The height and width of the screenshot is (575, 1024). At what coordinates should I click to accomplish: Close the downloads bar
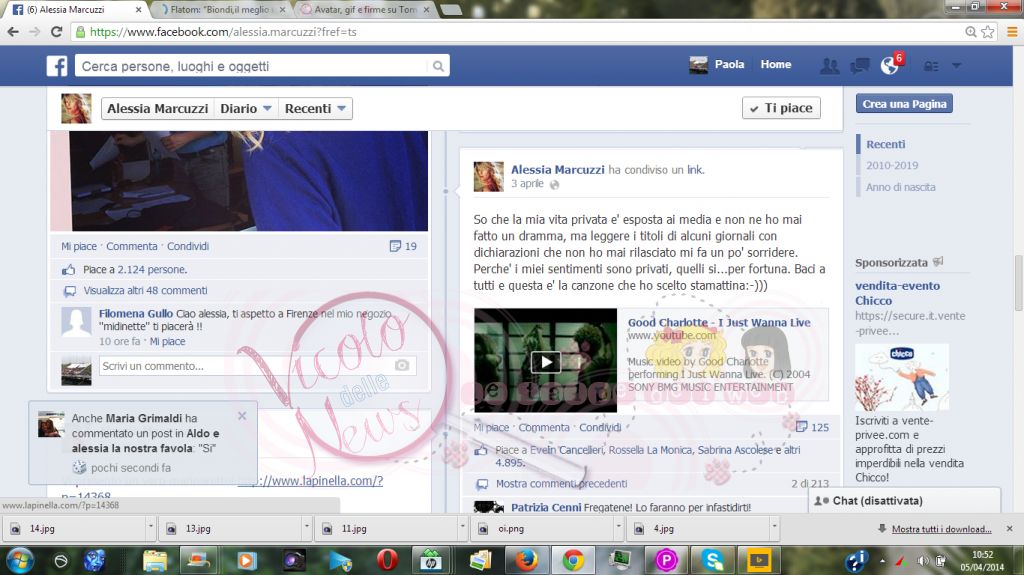(1010, 529)
